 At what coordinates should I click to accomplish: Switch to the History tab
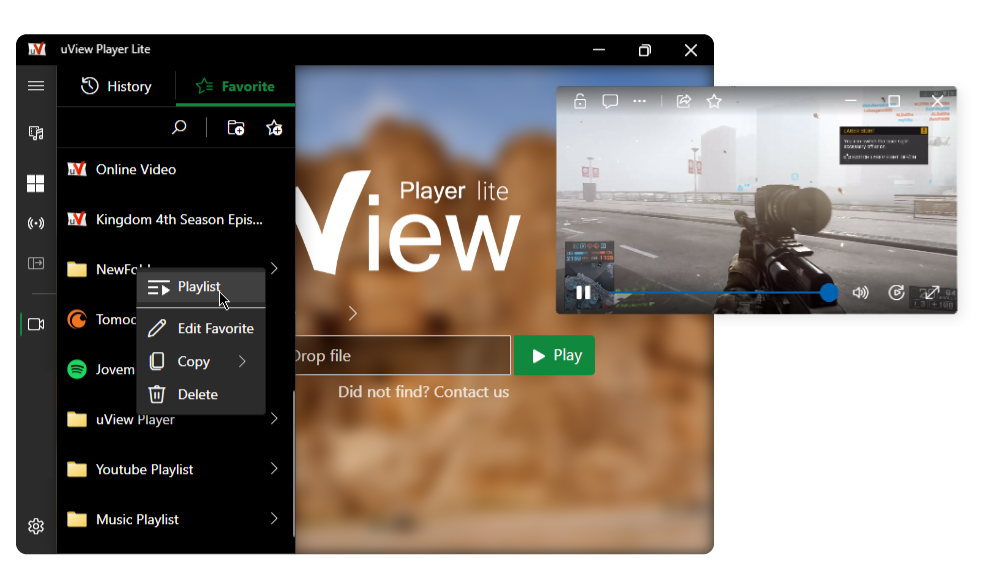tap(116, 86)
